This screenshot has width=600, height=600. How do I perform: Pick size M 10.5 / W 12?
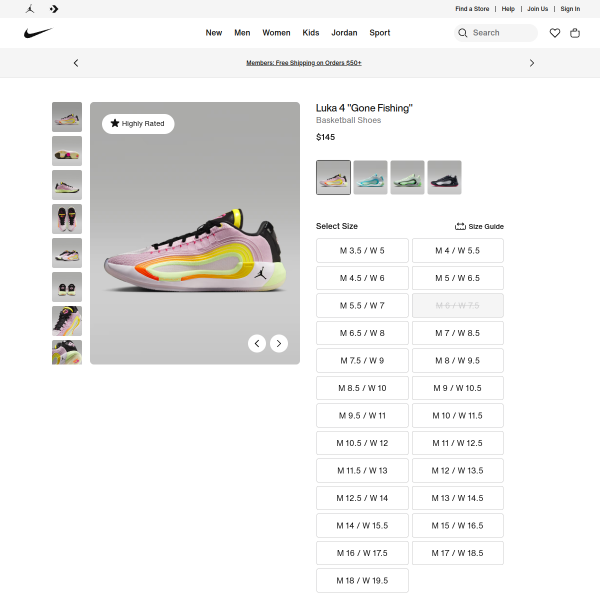tap(362, 443)
